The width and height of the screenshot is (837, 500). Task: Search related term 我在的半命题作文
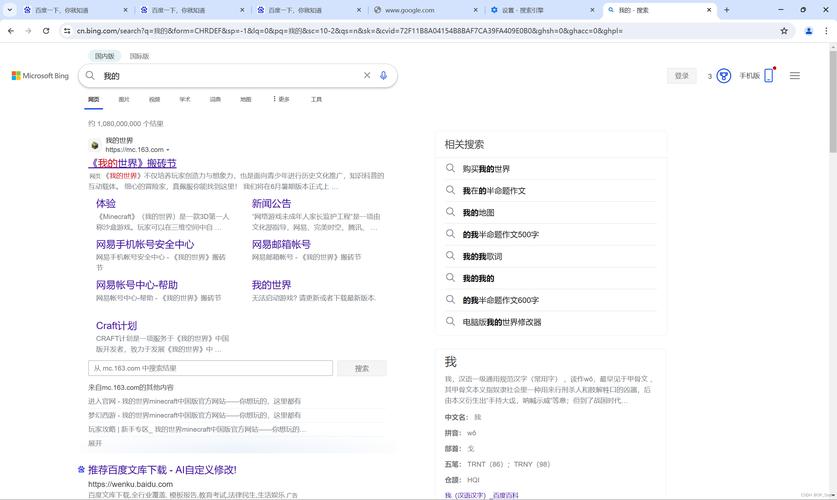pyautogui.click(x=494, y=191)
